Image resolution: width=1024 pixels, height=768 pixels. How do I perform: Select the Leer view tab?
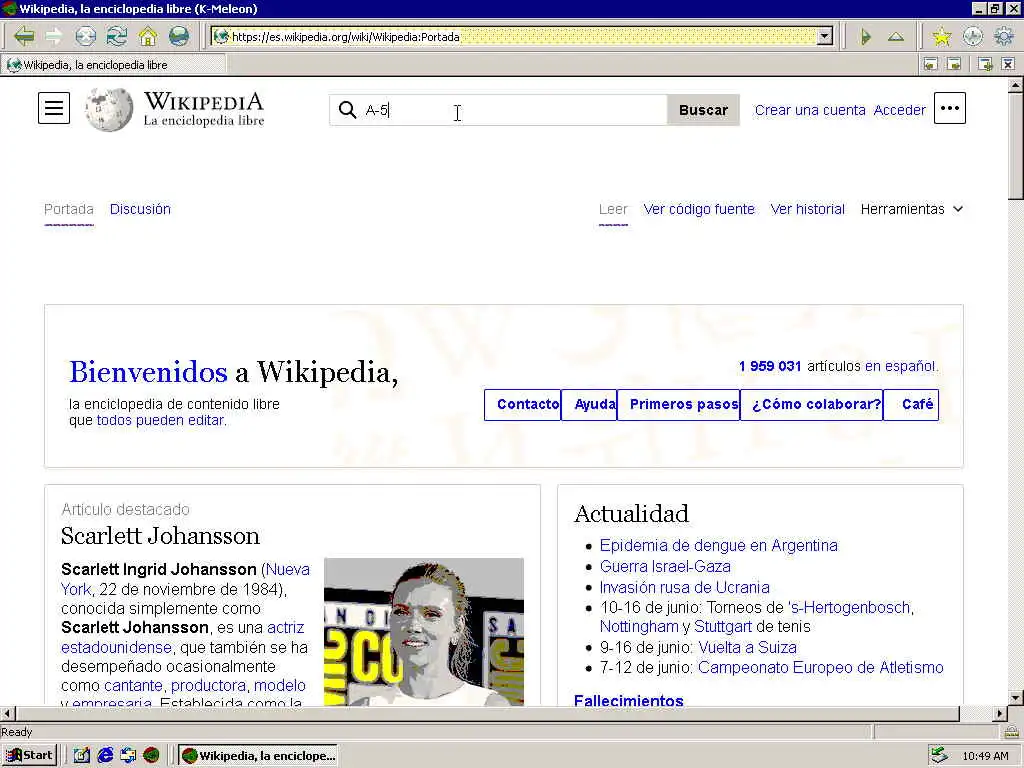coord(613,209)
